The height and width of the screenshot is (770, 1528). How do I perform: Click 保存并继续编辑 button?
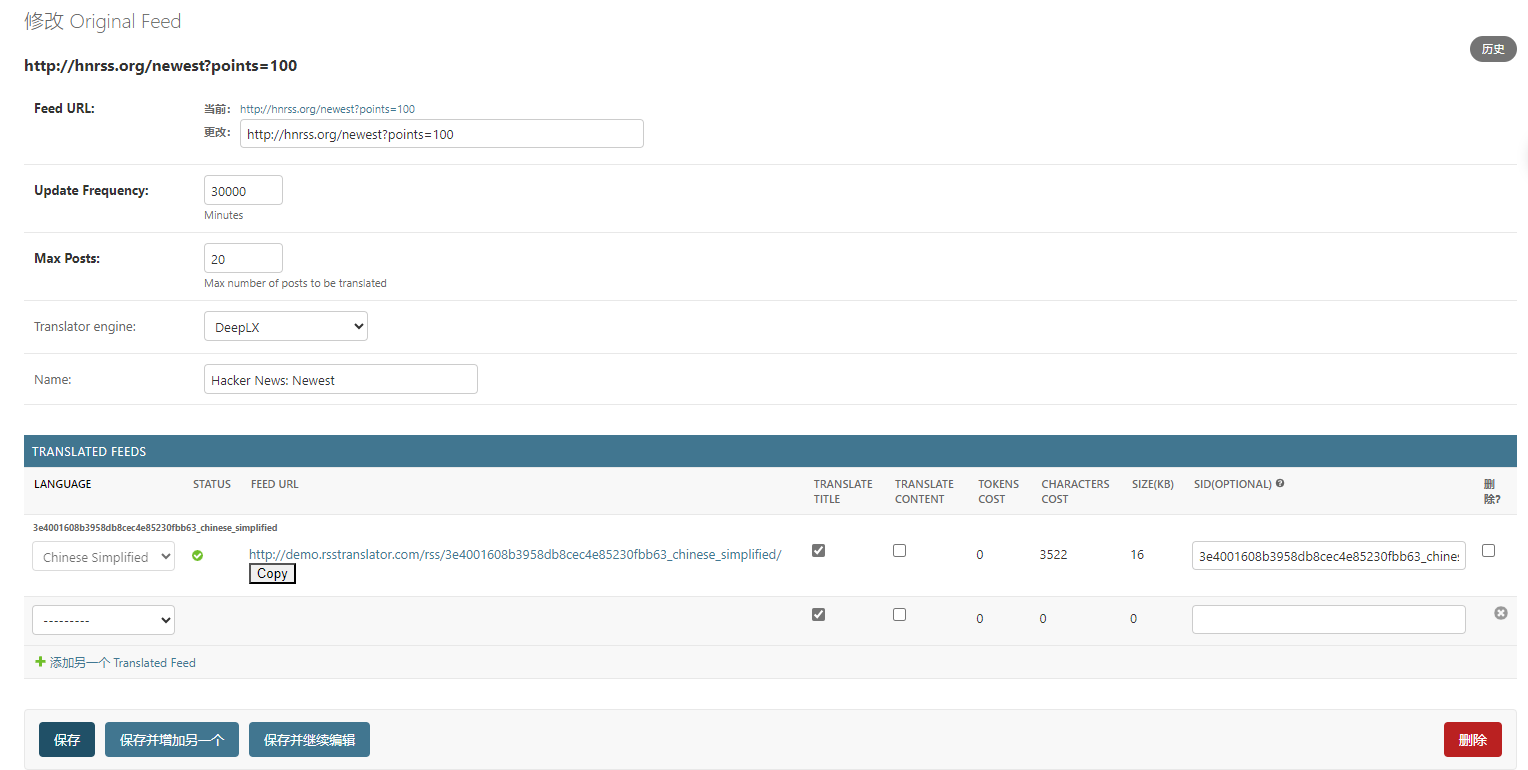tap(309, 740)
